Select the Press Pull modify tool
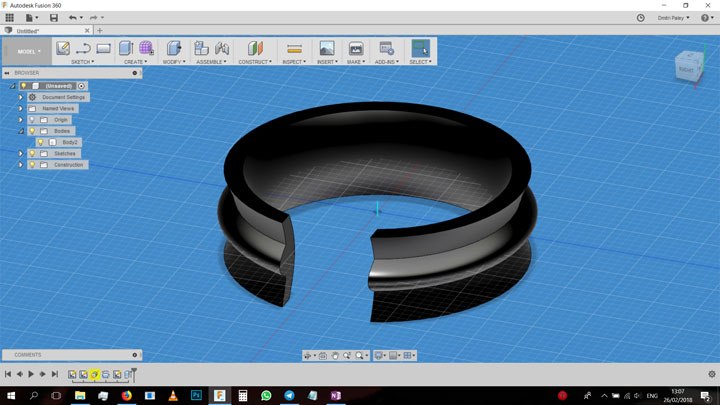The width and height of the screenshot is (720, 405). 174,48
